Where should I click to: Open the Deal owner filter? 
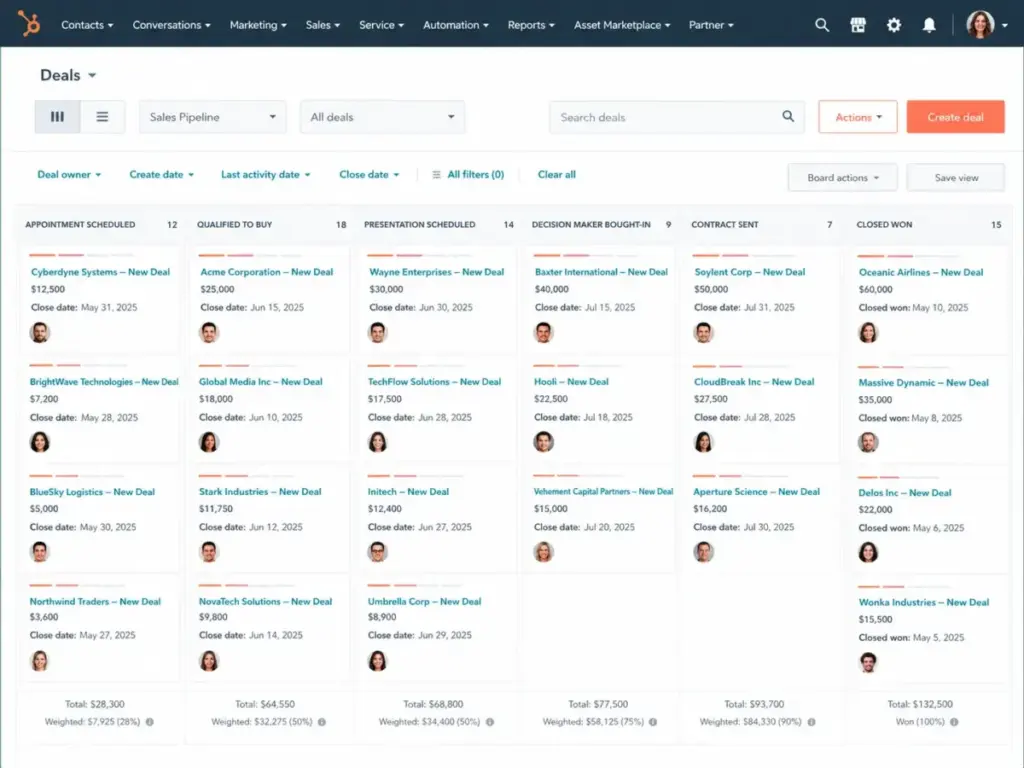click(x=69, y=174)
